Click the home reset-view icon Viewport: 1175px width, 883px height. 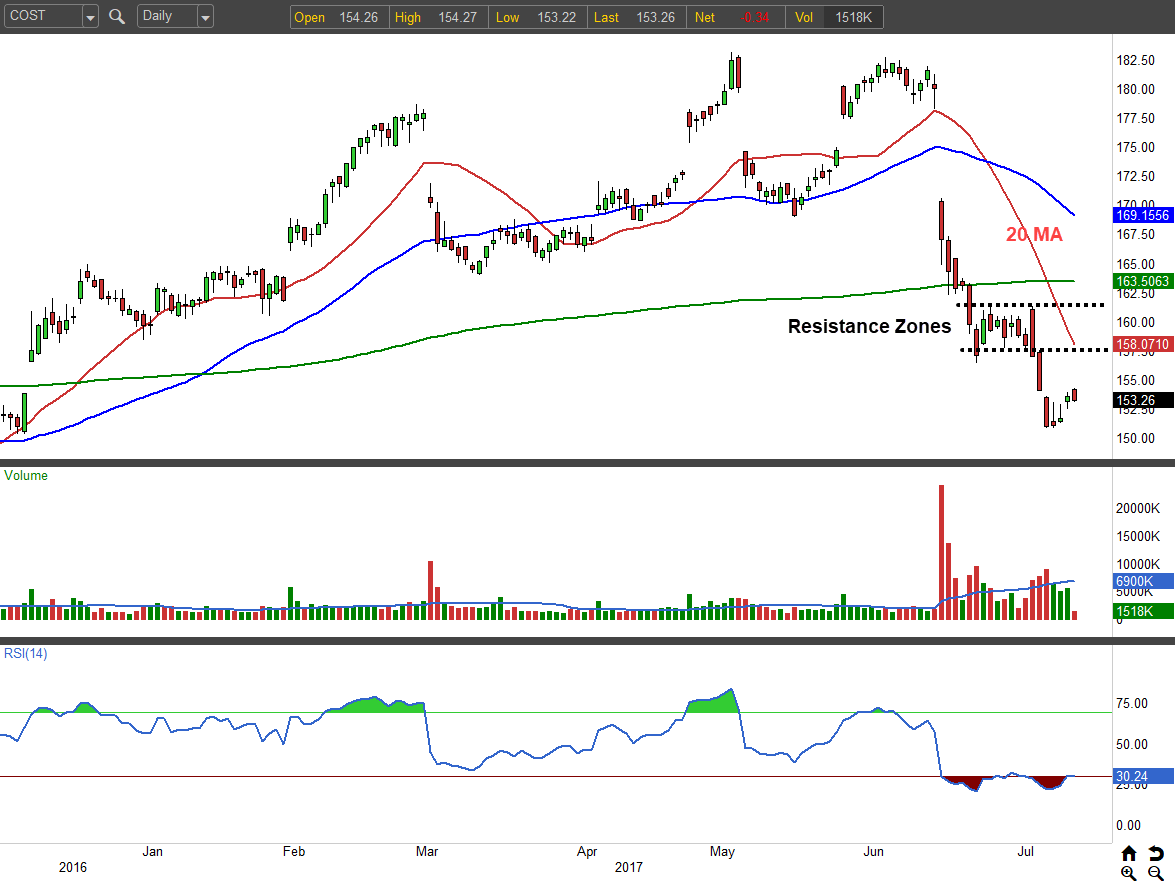coord(1129,853)
